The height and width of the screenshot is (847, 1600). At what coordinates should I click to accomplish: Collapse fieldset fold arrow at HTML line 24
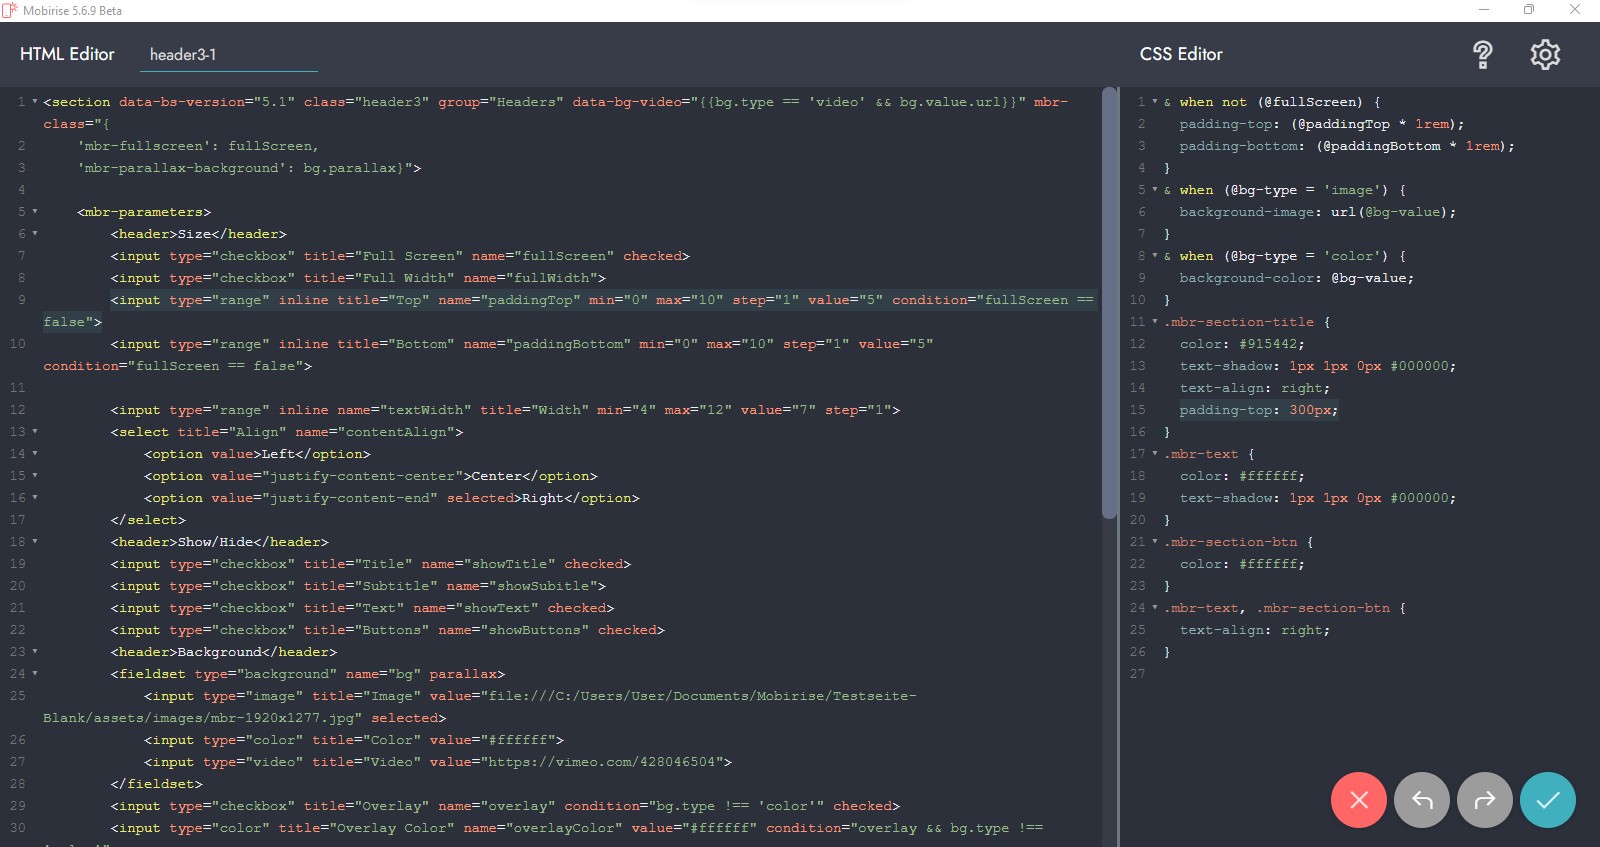pos(35,674)
